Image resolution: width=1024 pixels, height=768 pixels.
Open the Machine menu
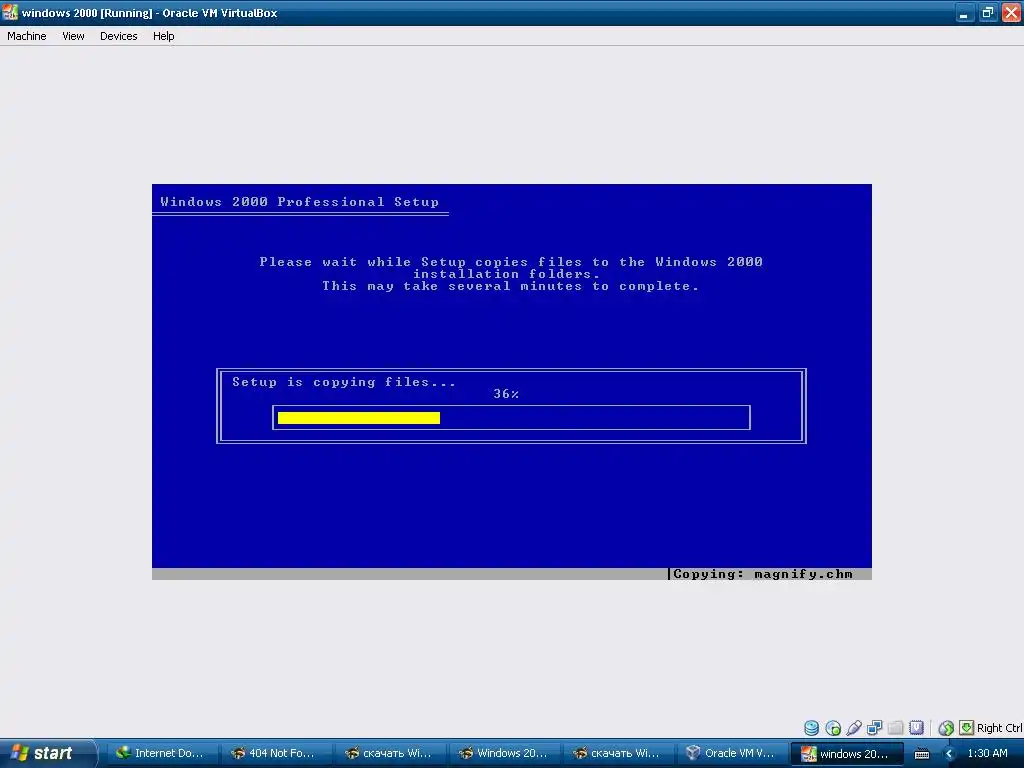[27, 36]
